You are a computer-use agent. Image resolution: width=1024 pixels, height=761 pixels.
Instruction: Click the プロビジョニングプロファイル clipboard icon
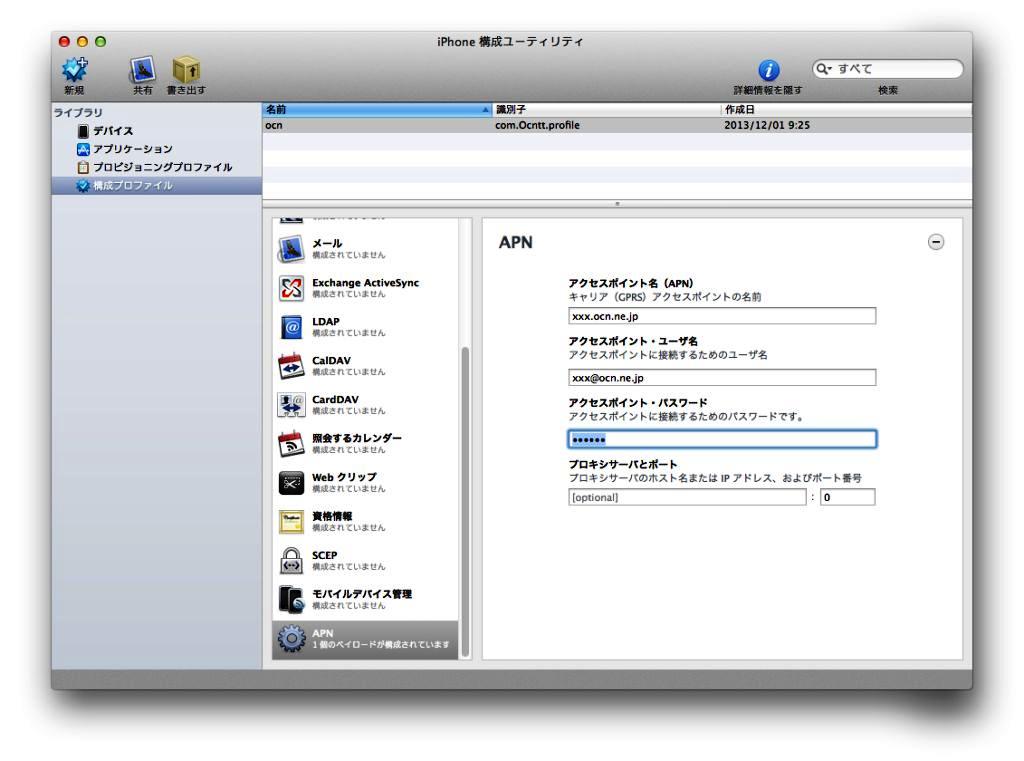83,167
